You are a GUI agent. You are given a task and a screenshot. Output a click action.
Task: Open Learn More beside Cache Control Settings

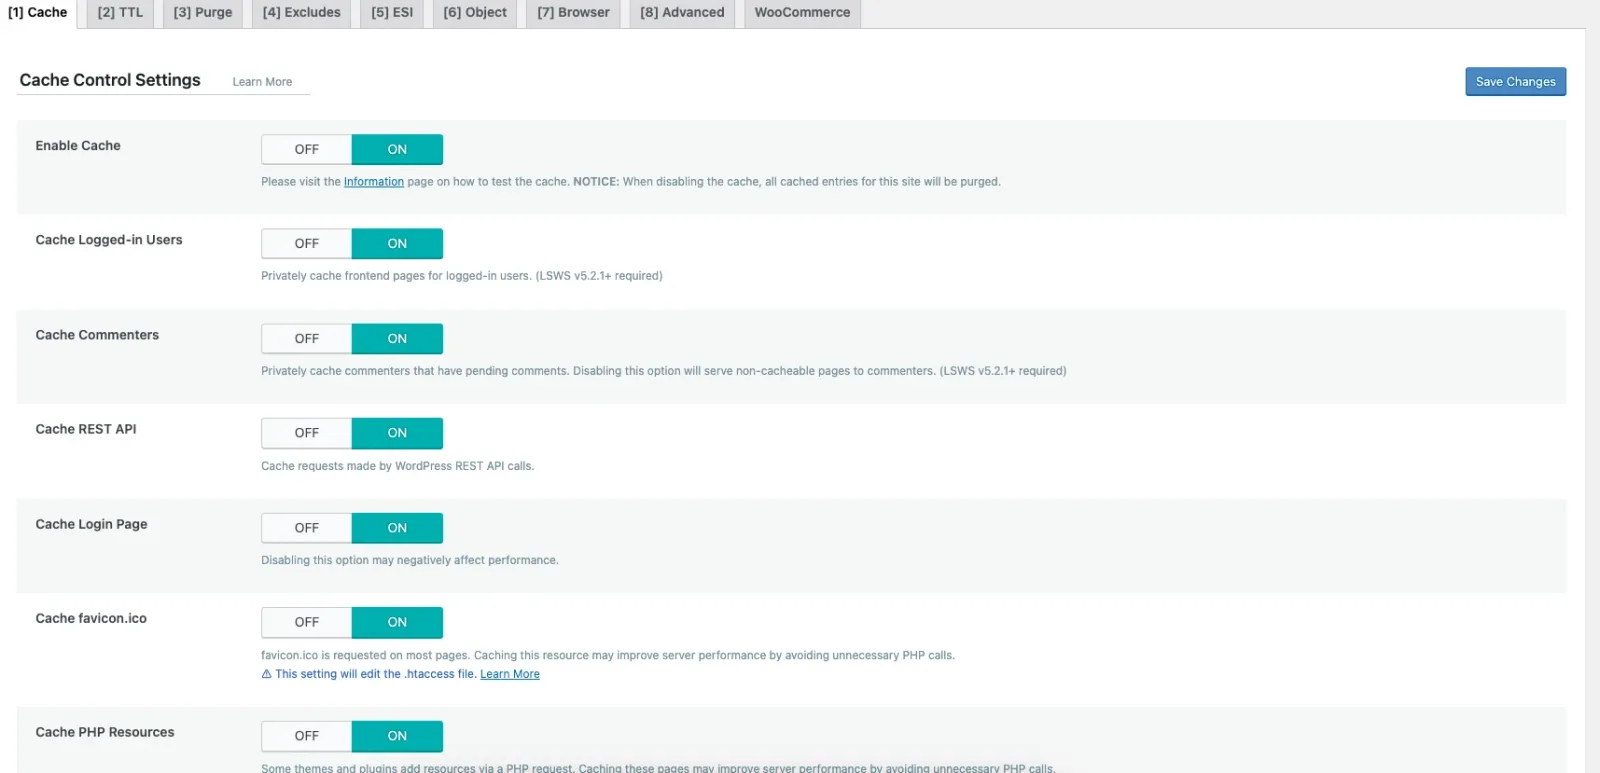point(262,82)
